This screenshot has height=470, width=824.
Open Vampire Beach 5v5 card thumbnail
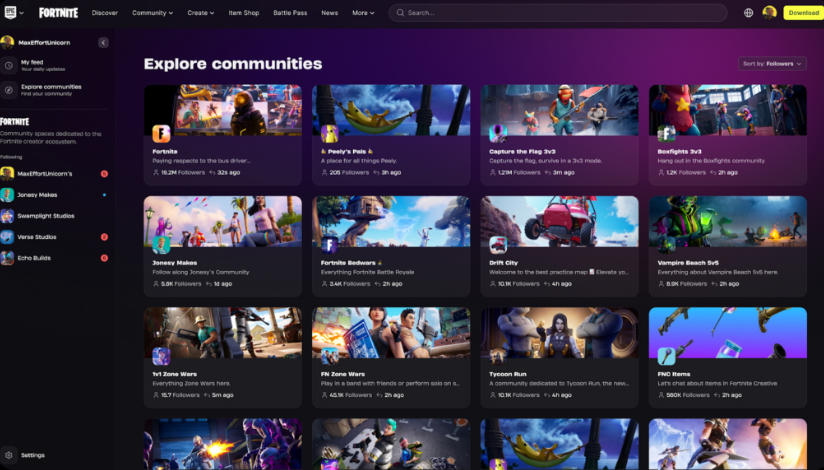[728, 221]
